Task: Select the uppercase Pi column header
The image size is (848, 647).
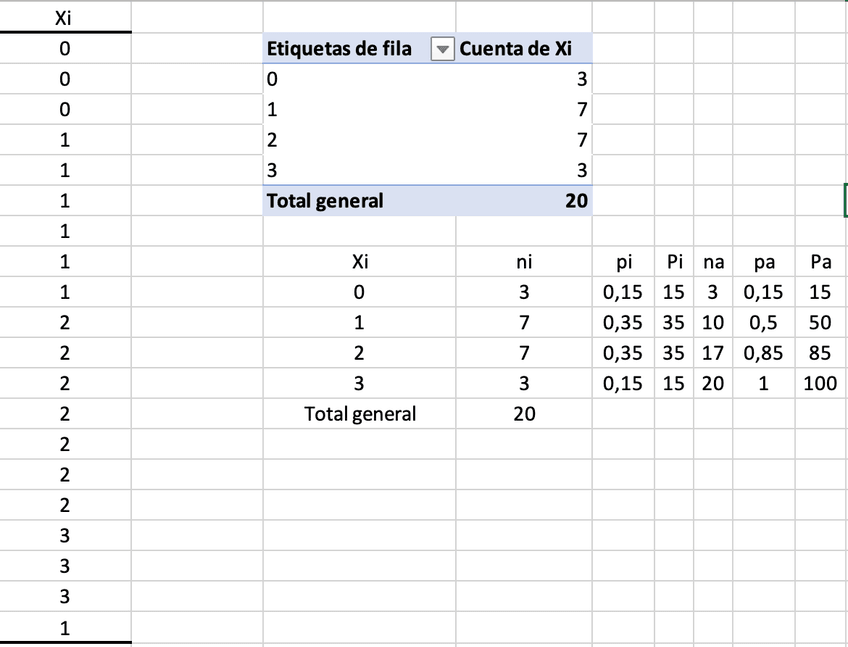Action: click(x=675, y=262)
